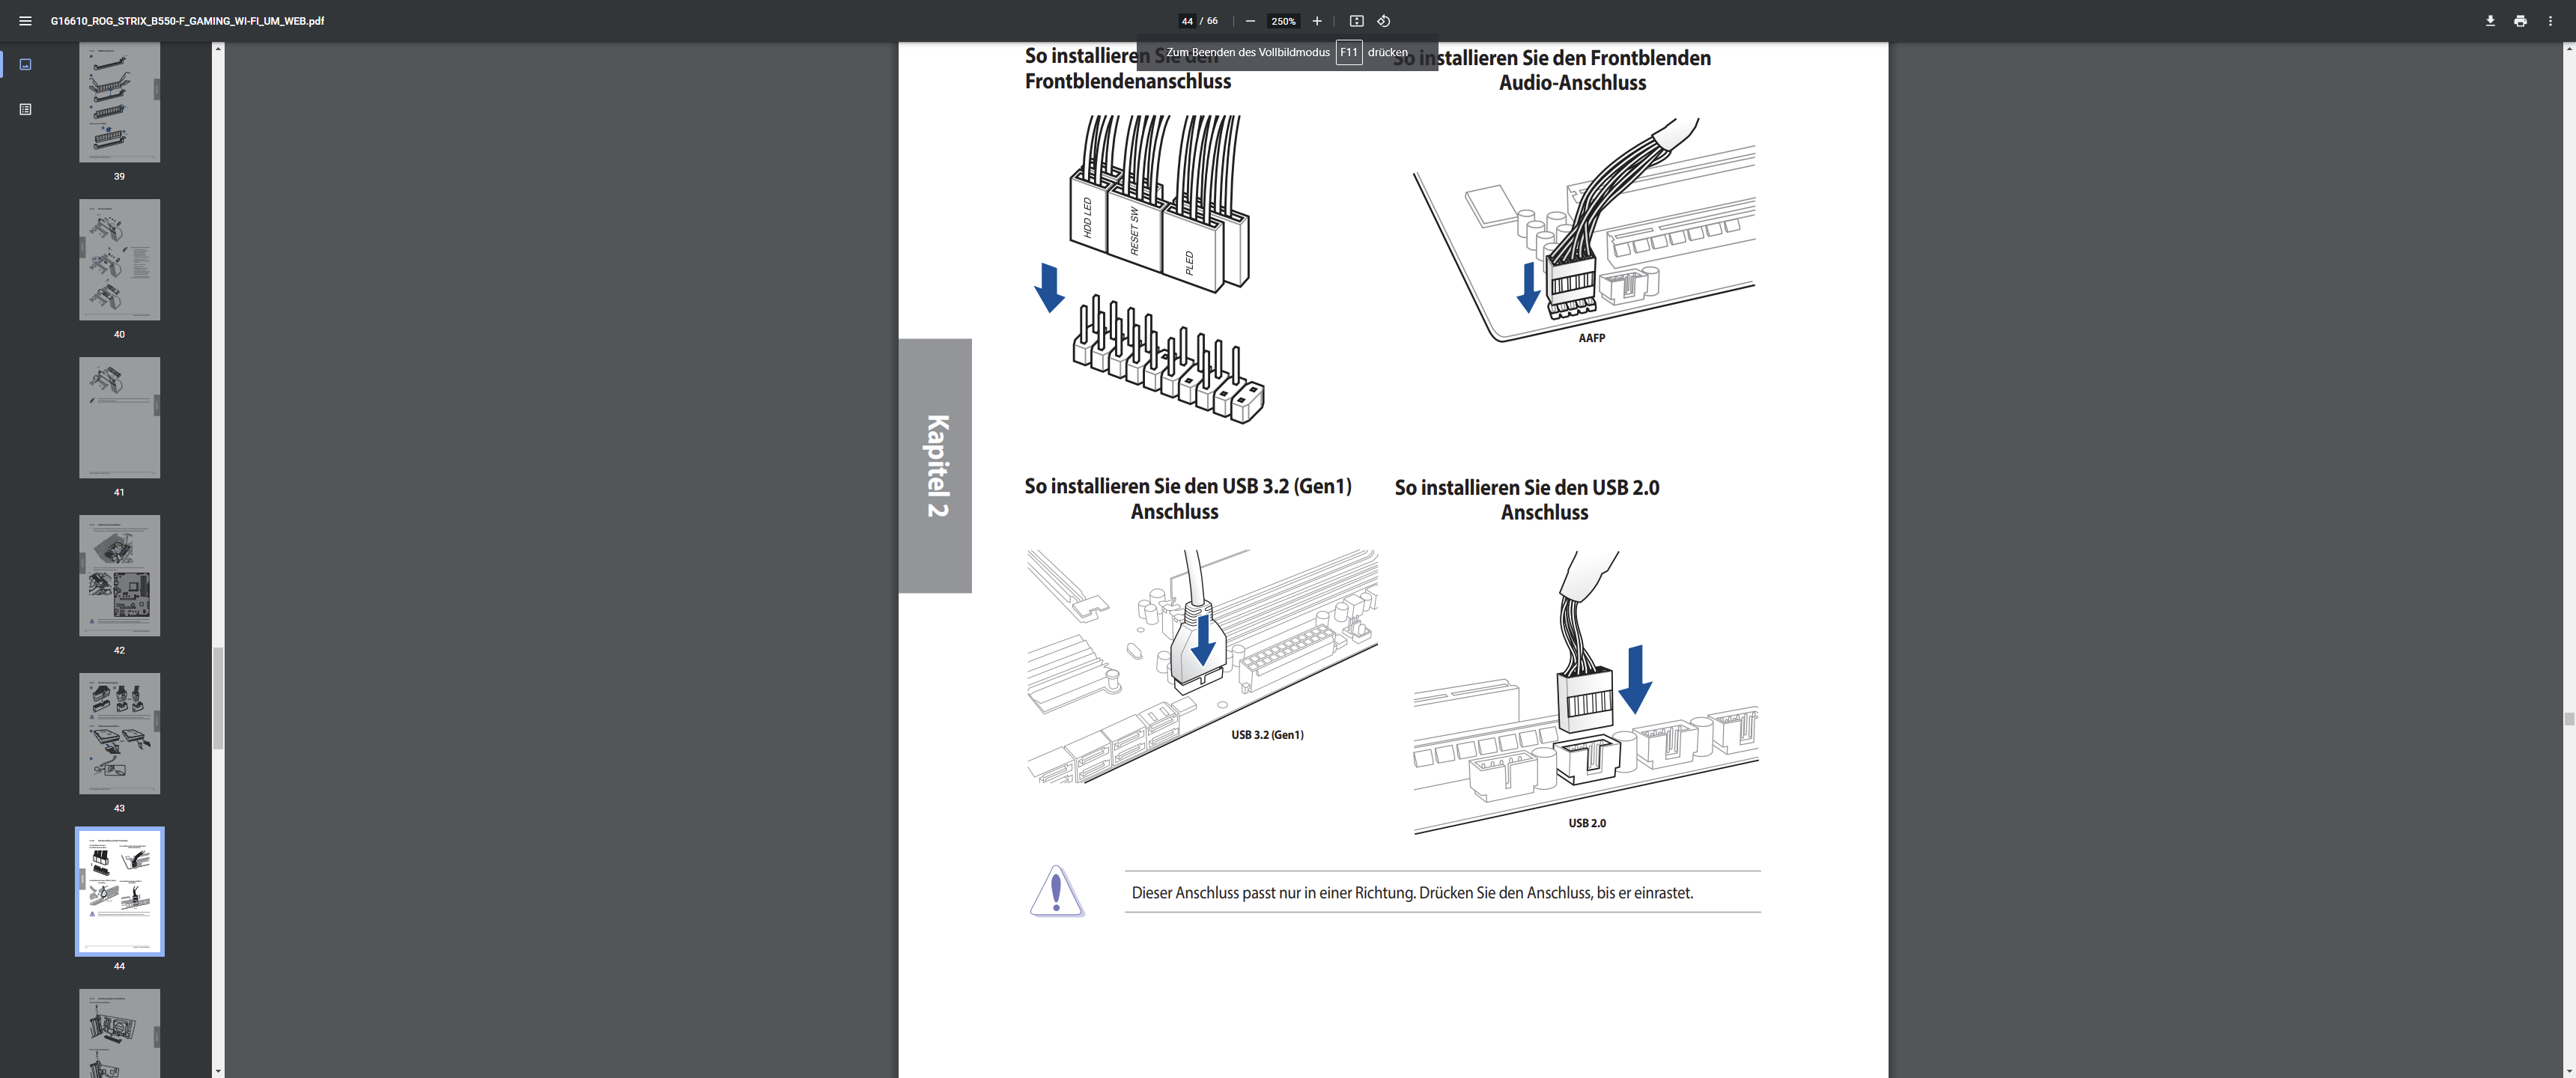2576x1078 pixels.
Task: Select page 42 thumbnail
Action: click(x=119, y=575)
